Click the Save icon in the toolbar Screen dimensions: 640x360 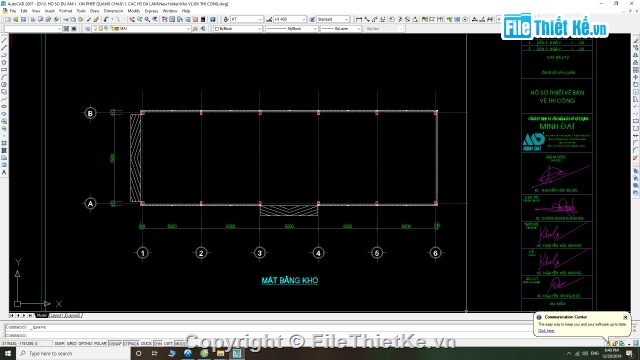(x=23, y=19)
